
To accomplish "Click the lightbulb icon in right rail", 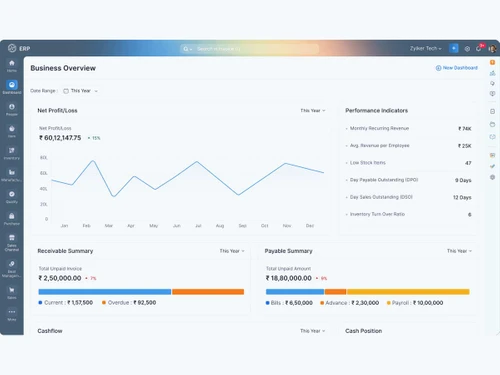I will [x=492, y=83].
